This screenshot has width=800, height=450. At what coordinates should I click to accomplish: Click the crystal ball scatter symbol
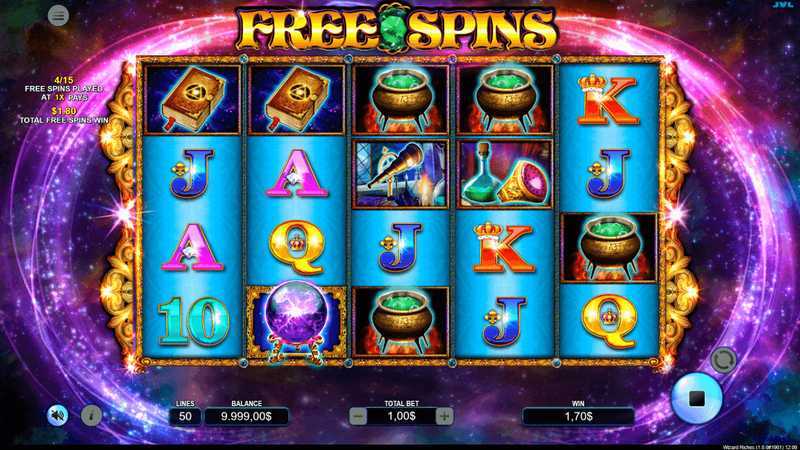(296, 322)
